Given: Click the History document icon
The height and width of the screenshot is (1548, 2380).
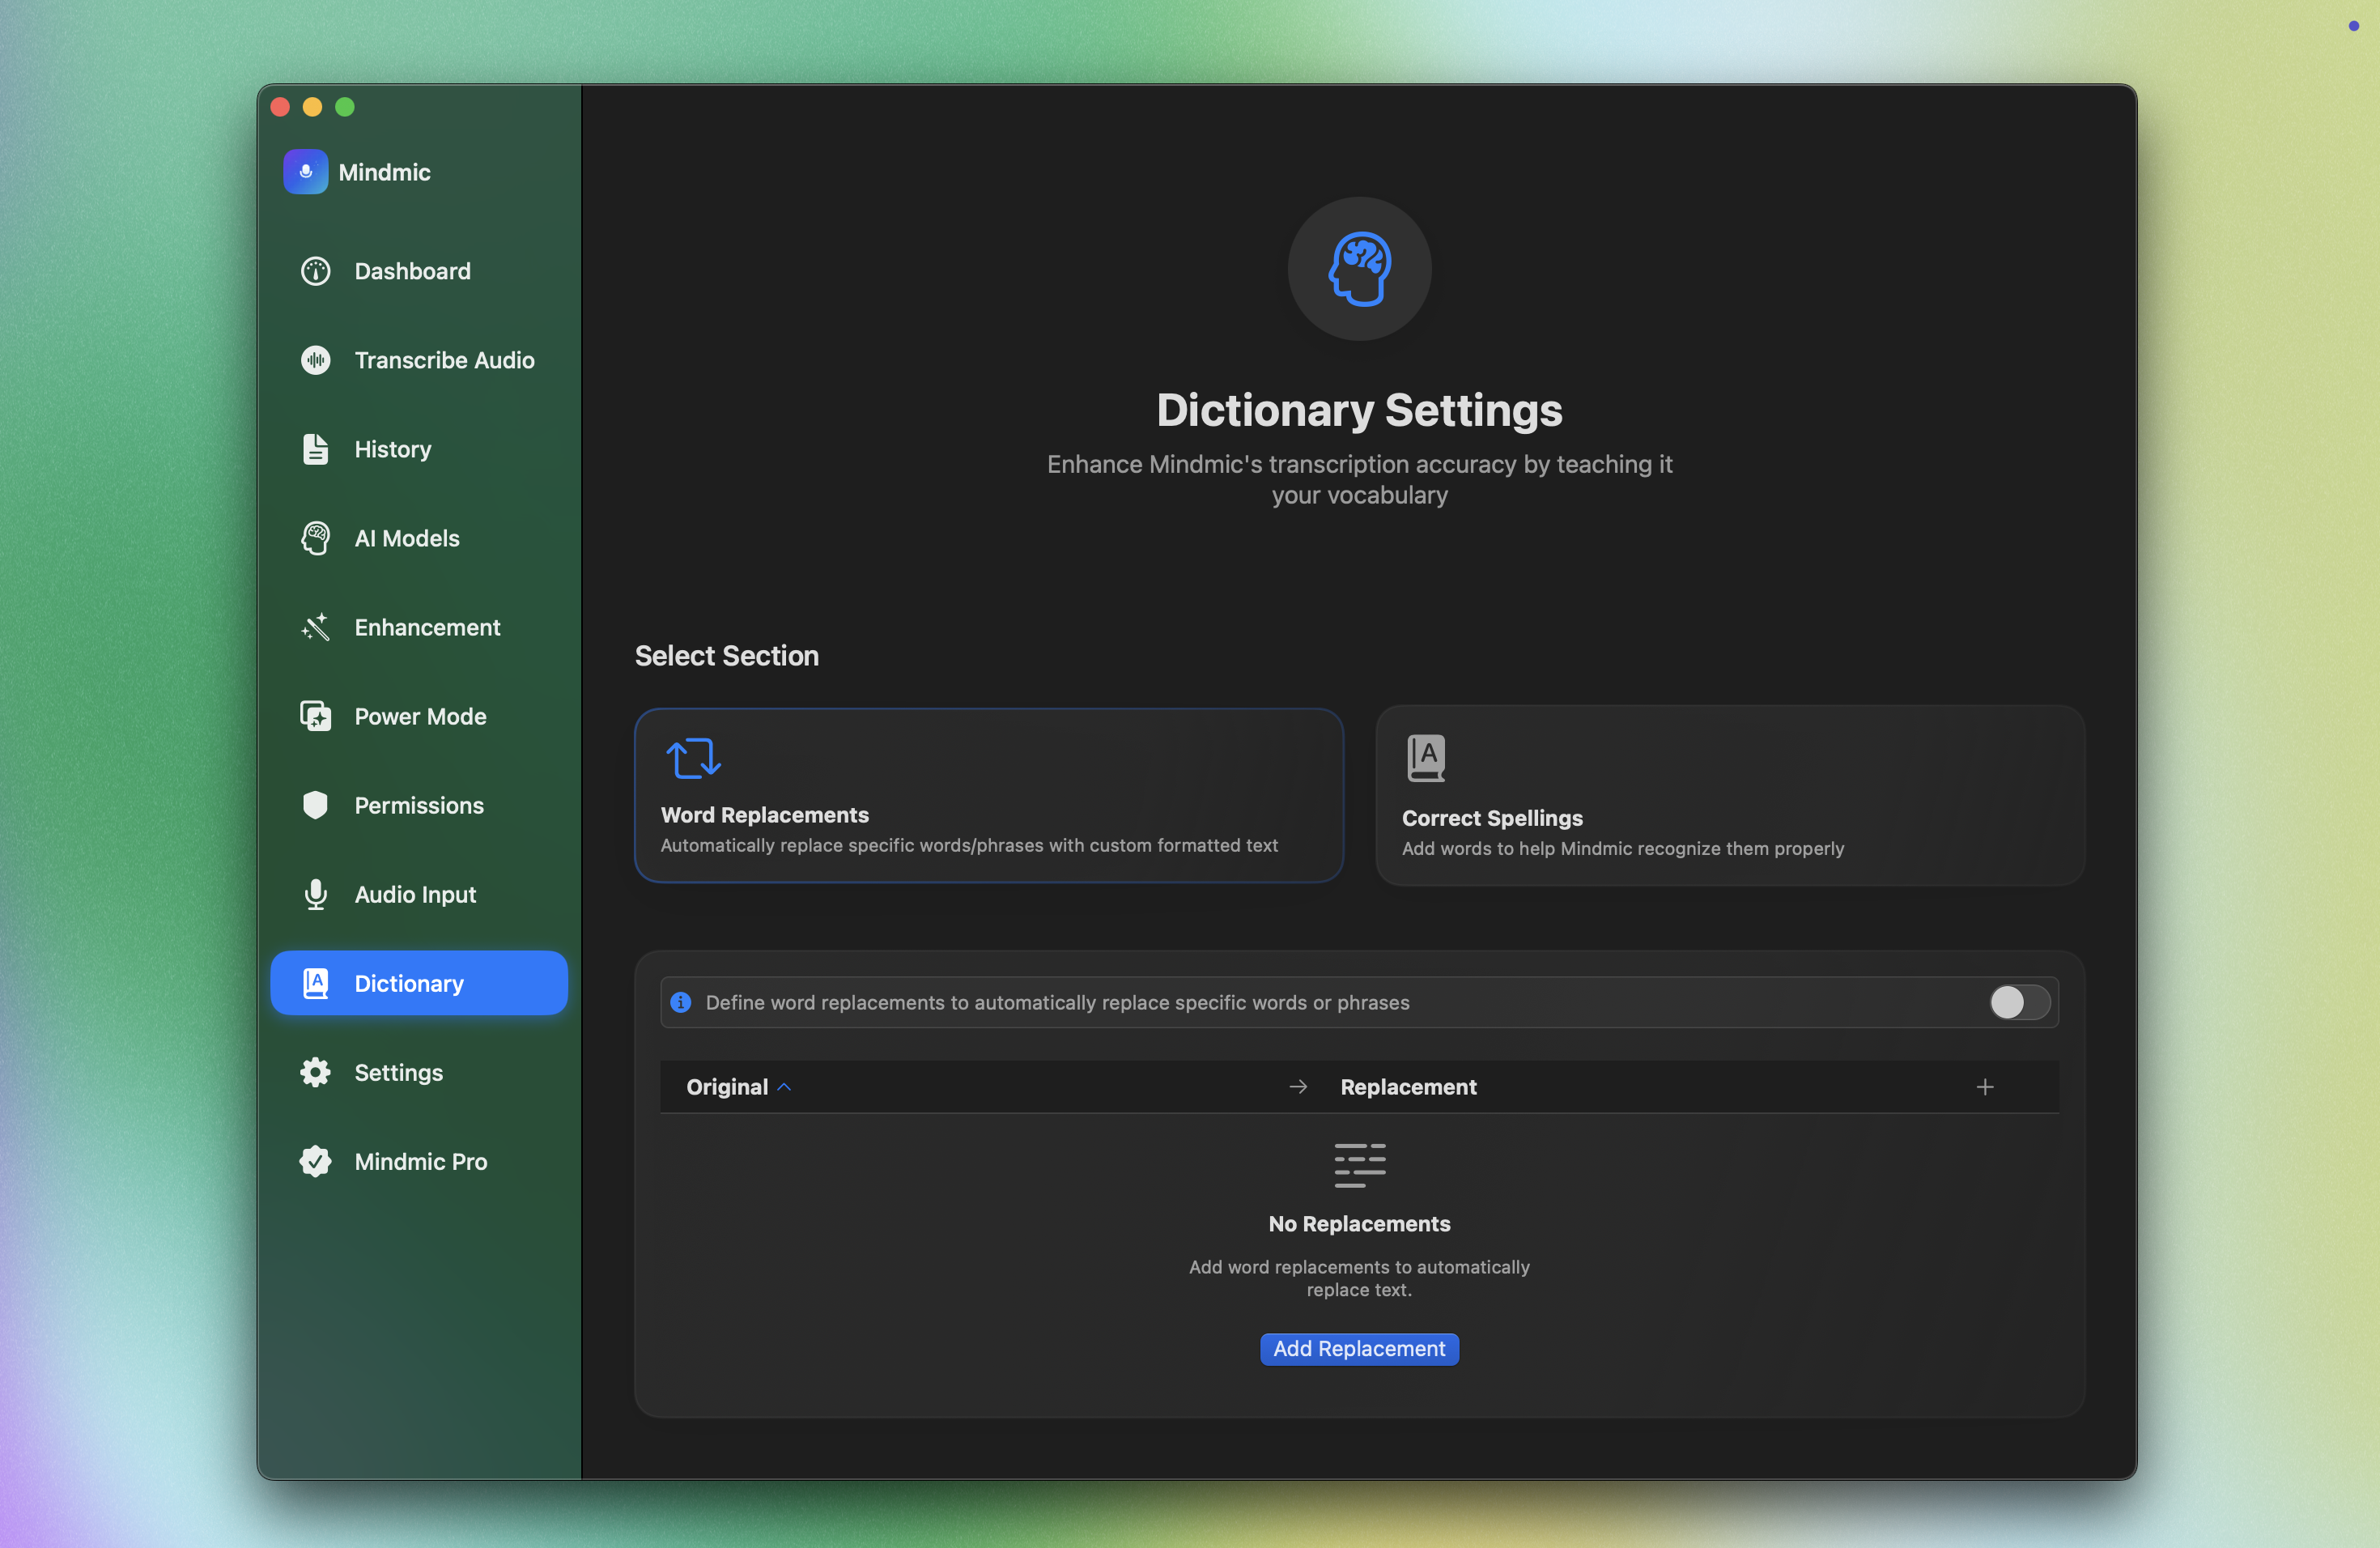Looking at the screenshot, I should click(315, 449).
